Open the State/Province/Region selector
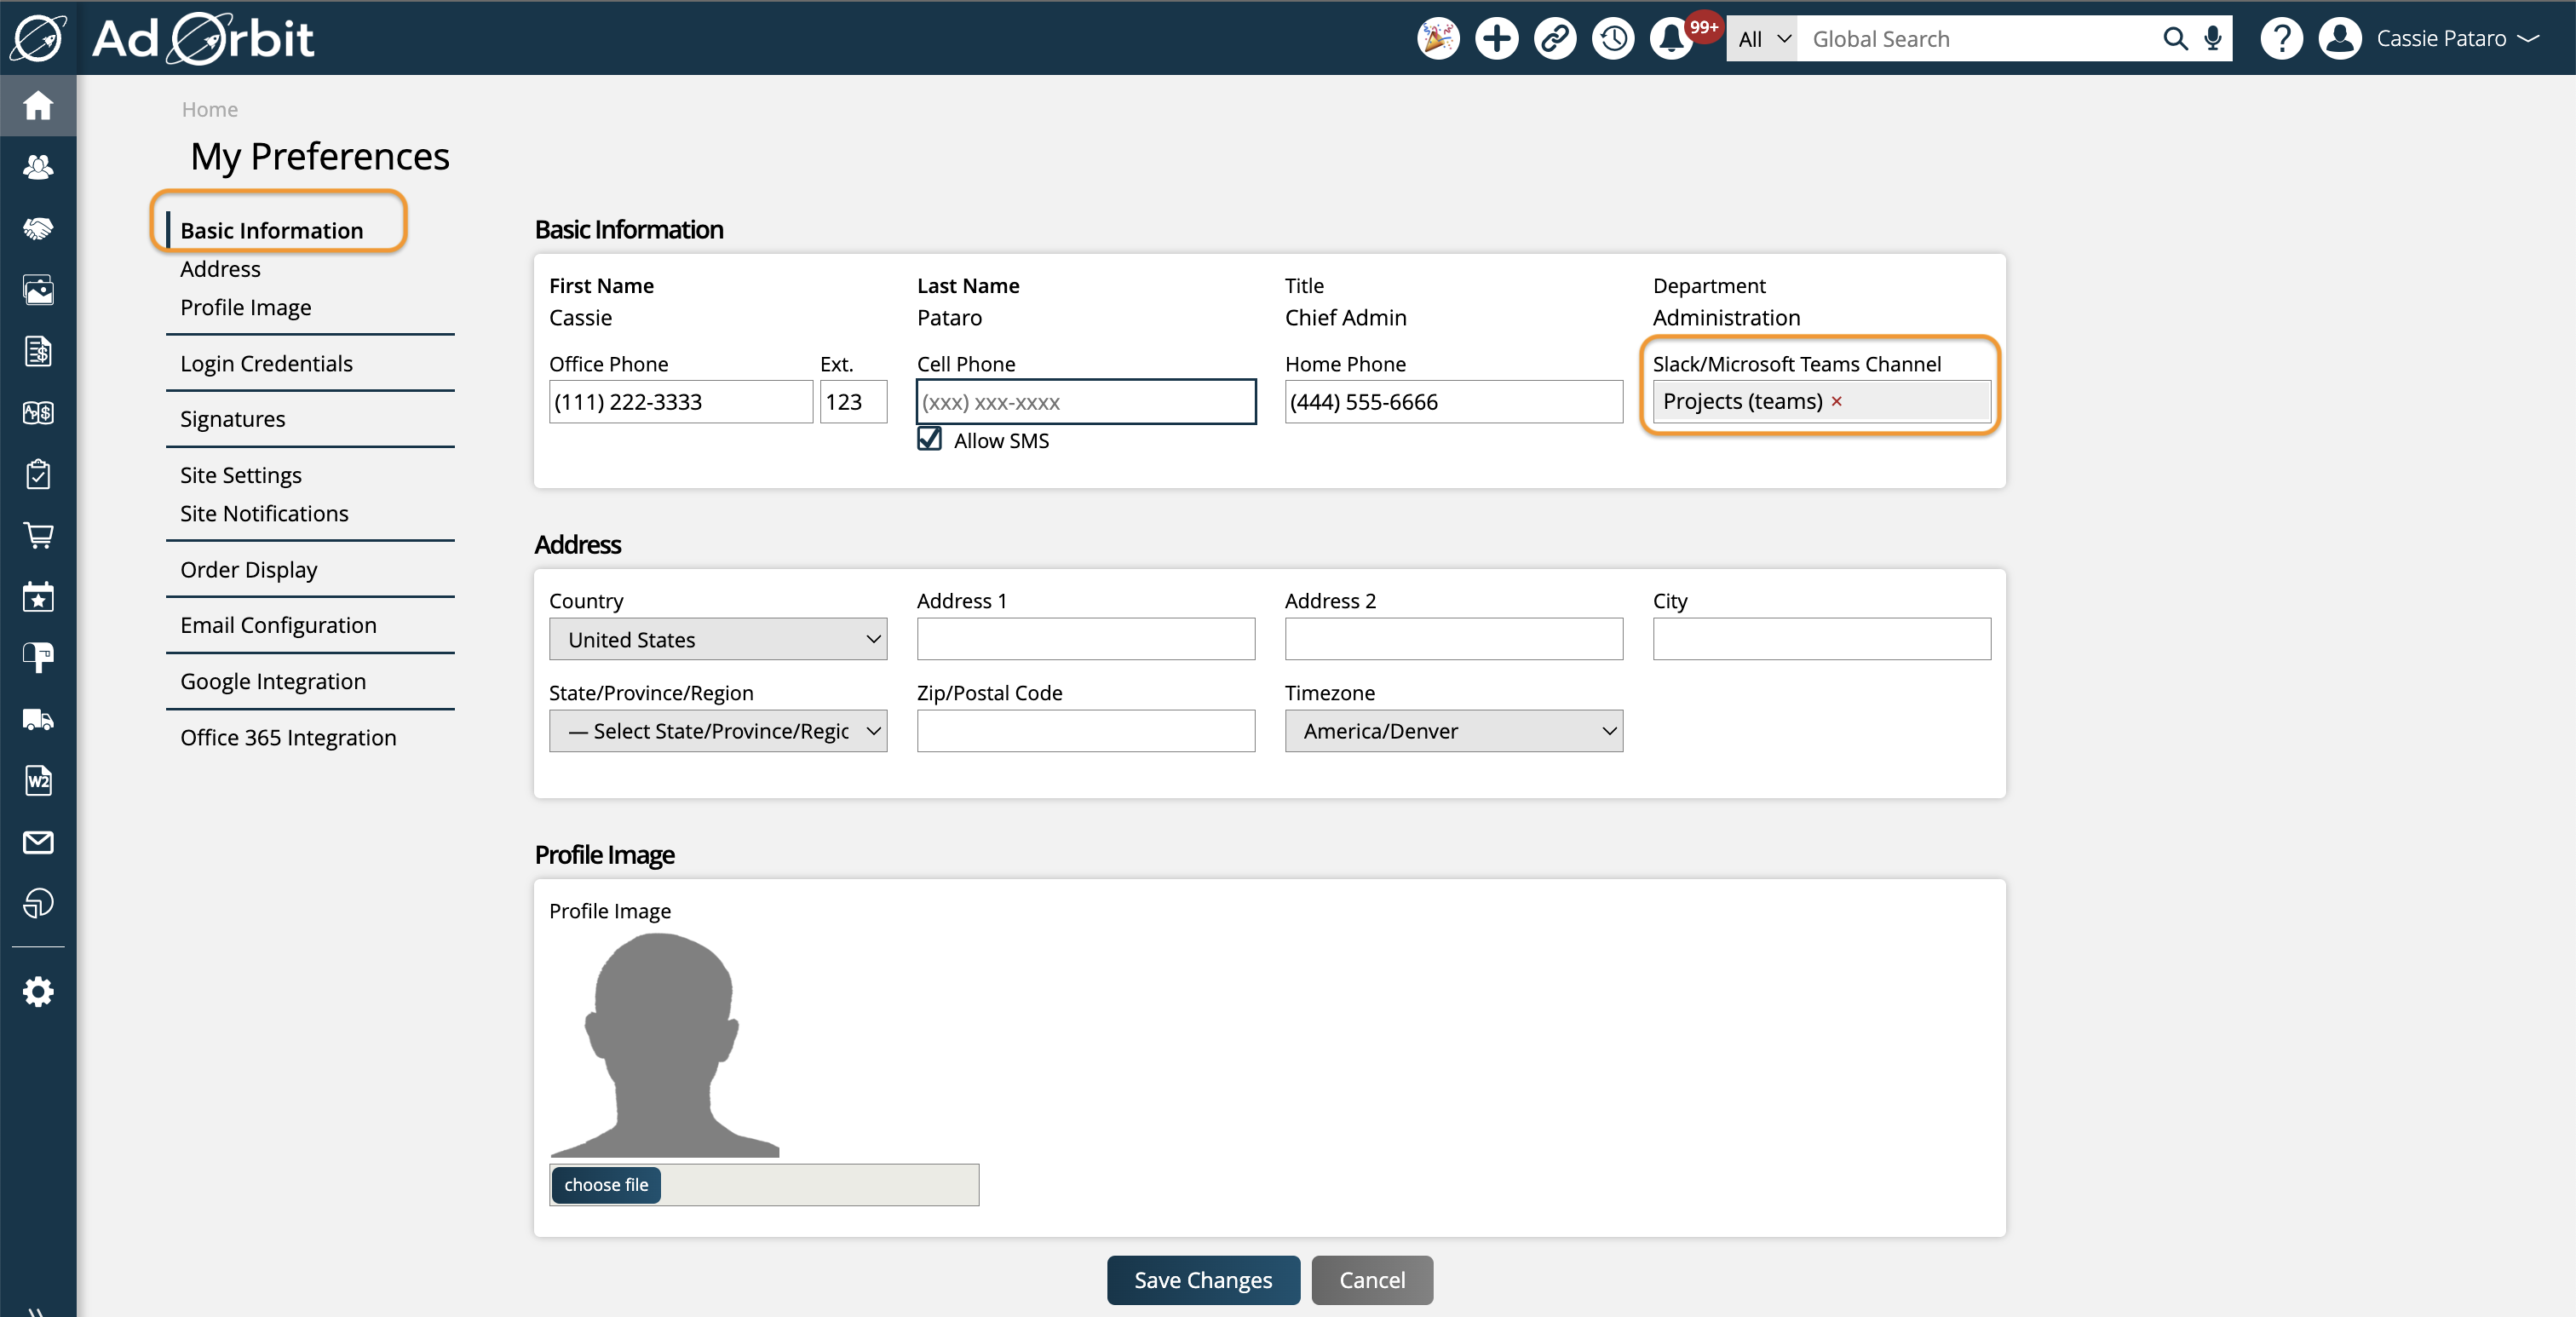The image size is (2576, 1317). [x=717, y=731]
